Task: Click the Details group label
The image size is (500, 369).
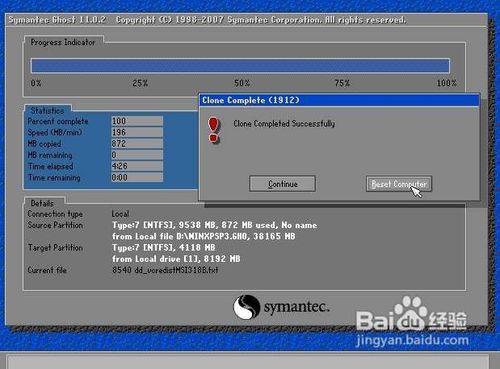Action: pyautogui.click(x=42, y=203)
